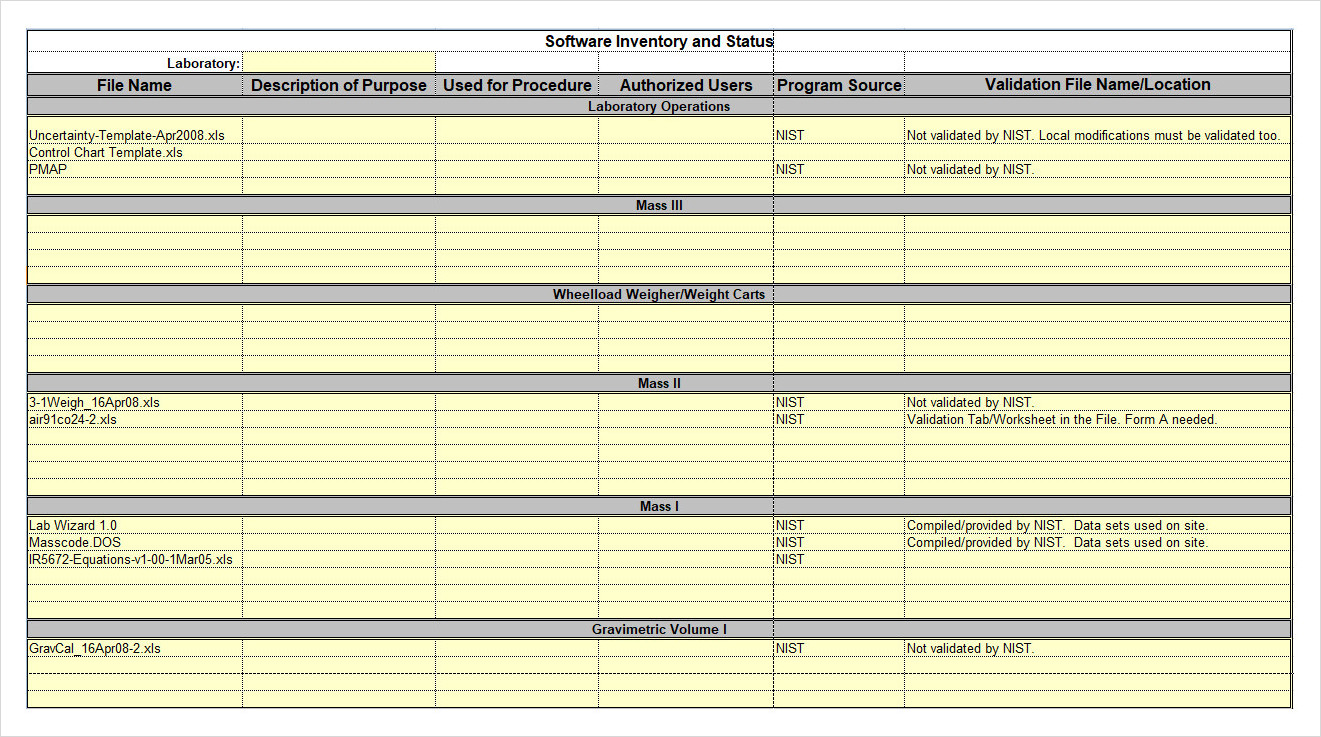
Task: Select the "File Name" column header
Action: [134, 85]
